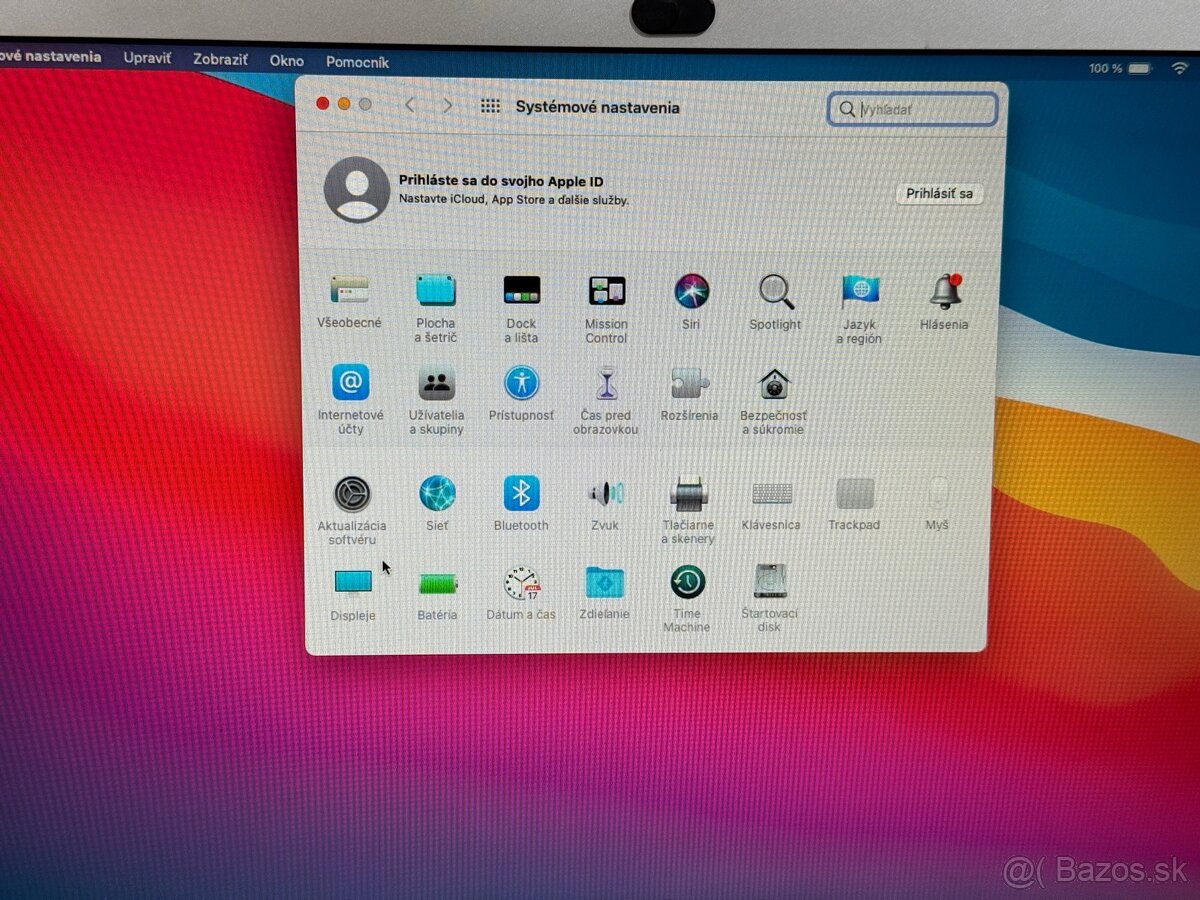Open Mission Control preferences

pyautogui.click(x=605, y=291)
